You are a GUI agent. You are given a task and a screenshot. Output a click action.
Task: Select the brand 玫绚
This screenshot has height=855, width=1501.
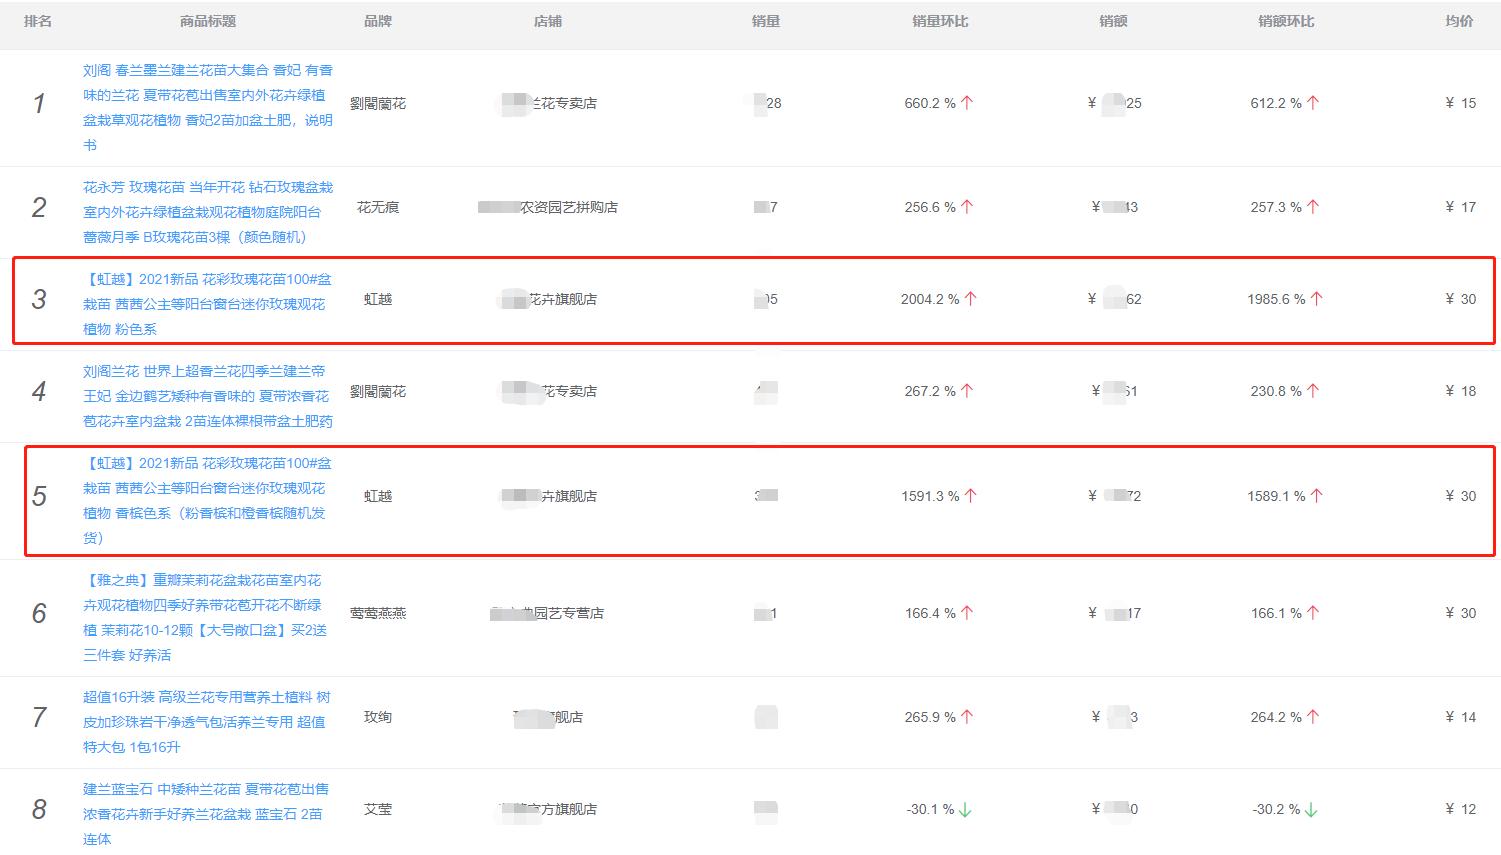pyautogui.click(x=378, y=717)
